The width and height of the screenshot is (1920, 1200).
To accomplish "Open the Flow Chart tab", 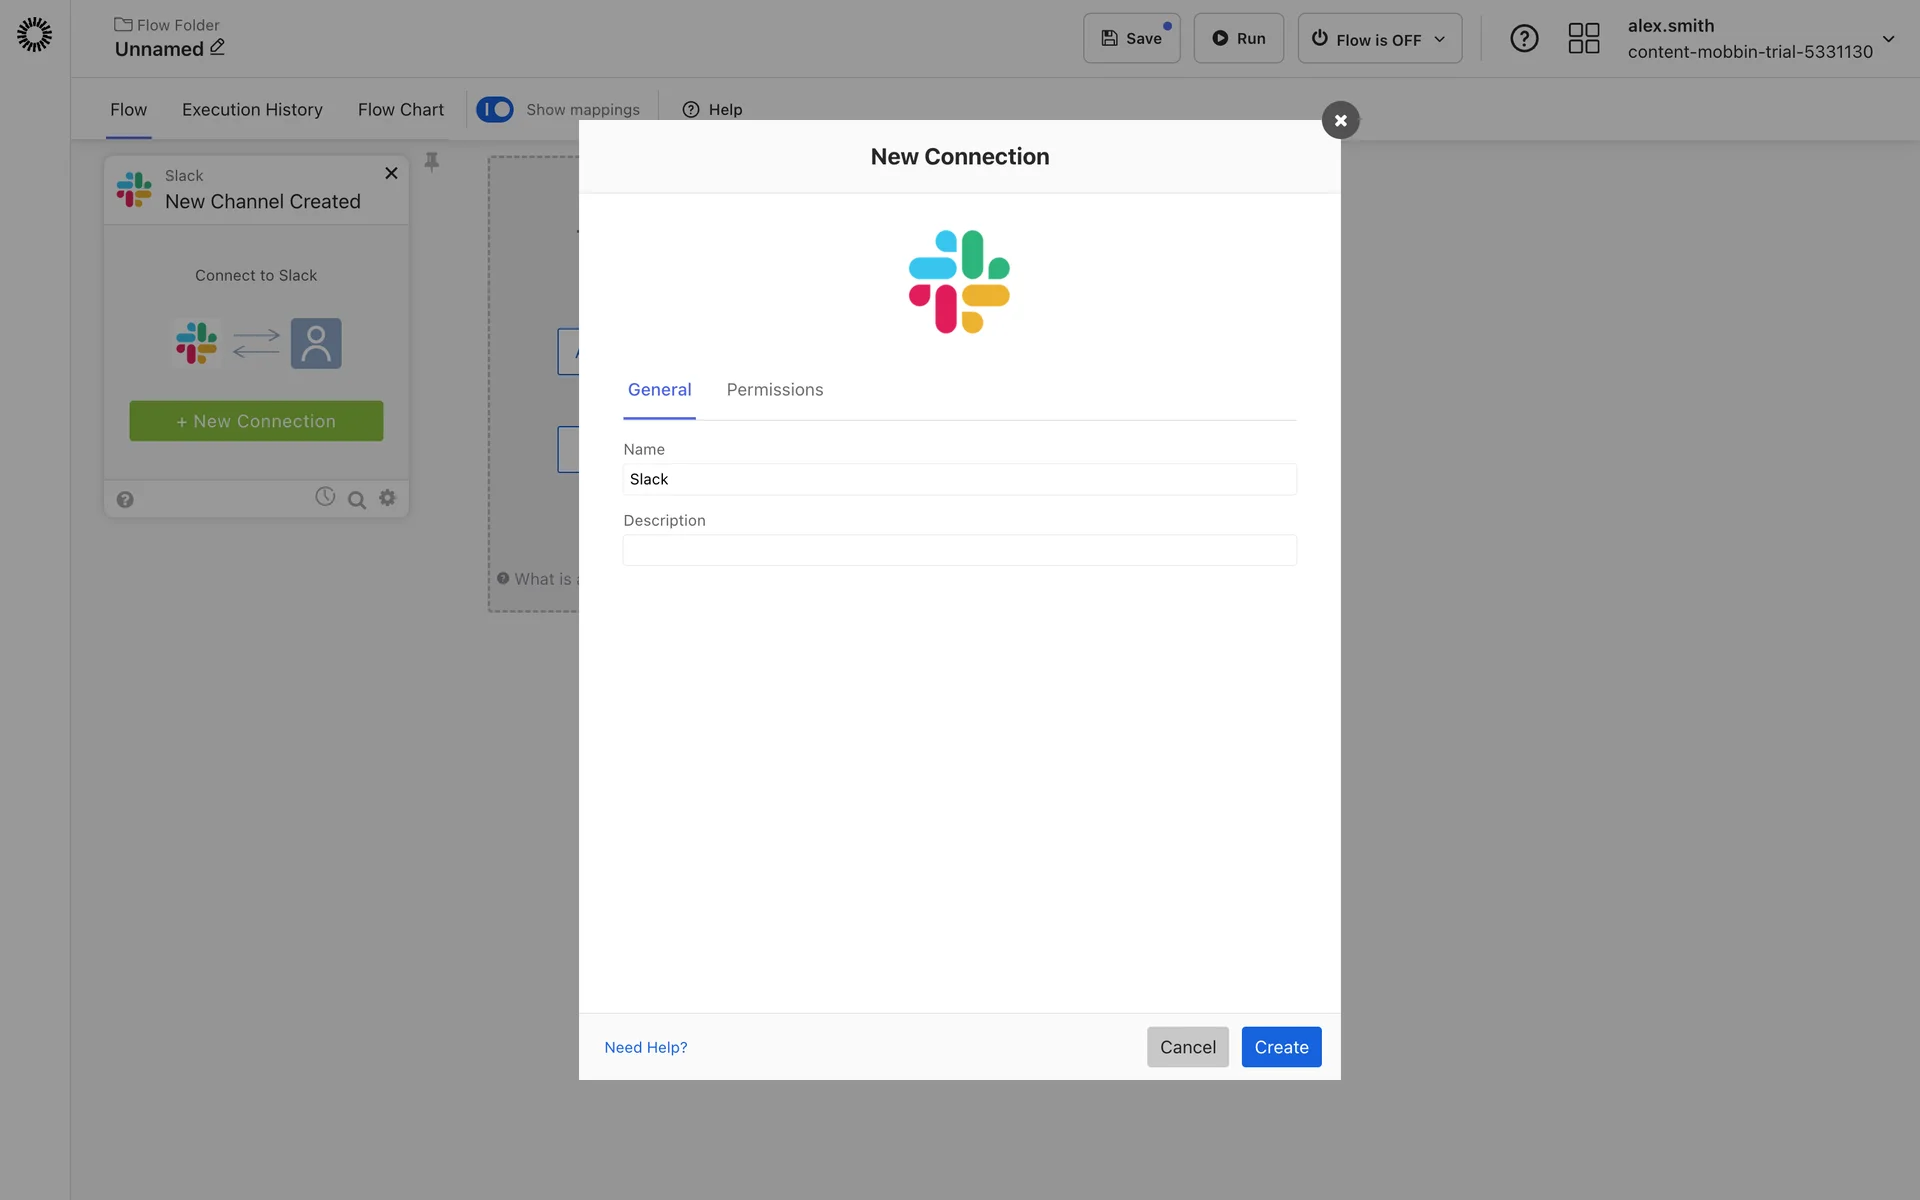I will (x=400, y=110).
